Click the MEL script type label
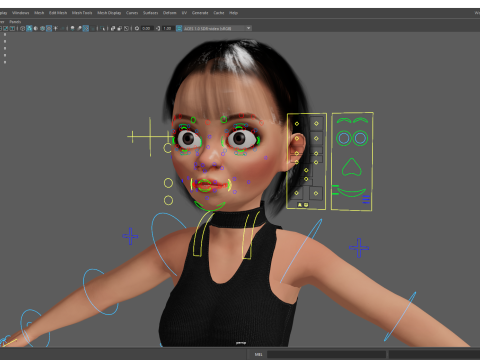Image resolution: width=480 pixels, height=360 pixels. point(258,354)
